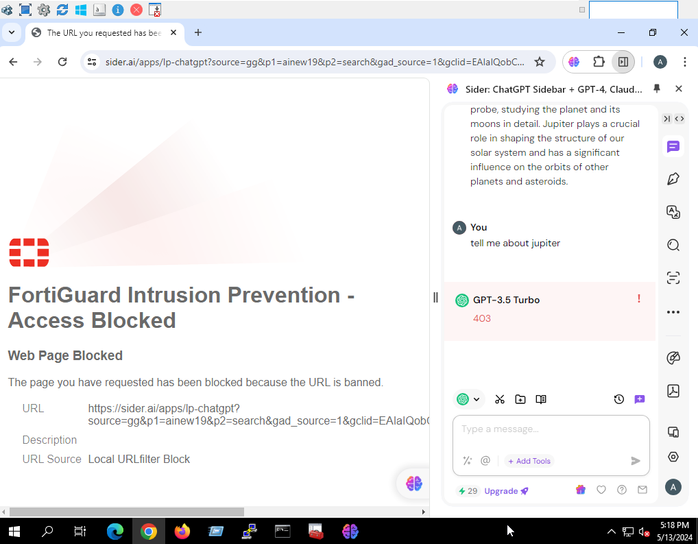Click the red X disconnect icon in VM toolbar
The width and height of the screenshot is (698, 544).
(x=136, y=9)
